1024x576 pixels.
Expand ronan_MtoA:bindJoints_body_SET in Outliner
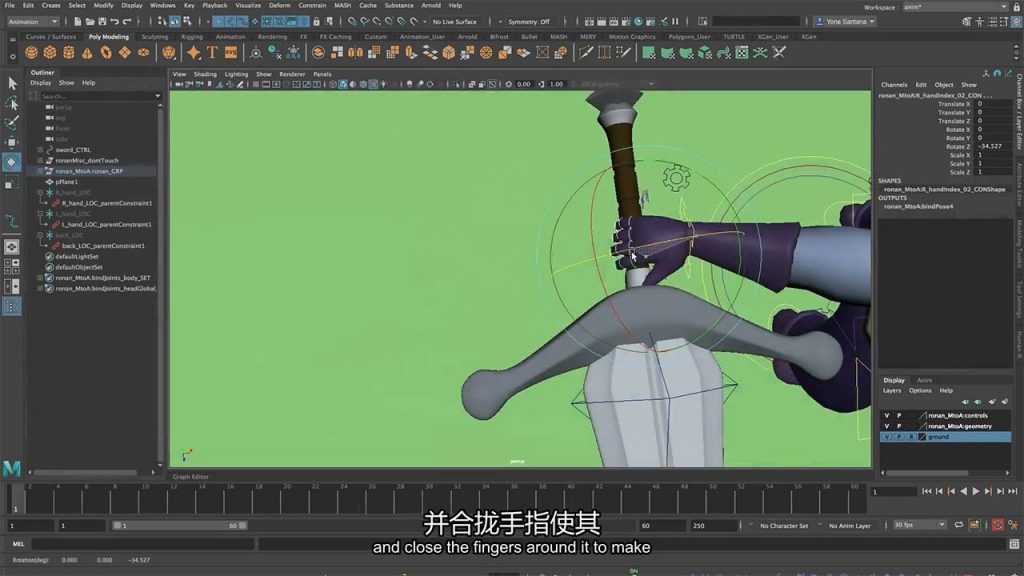[x=40, y=278]
